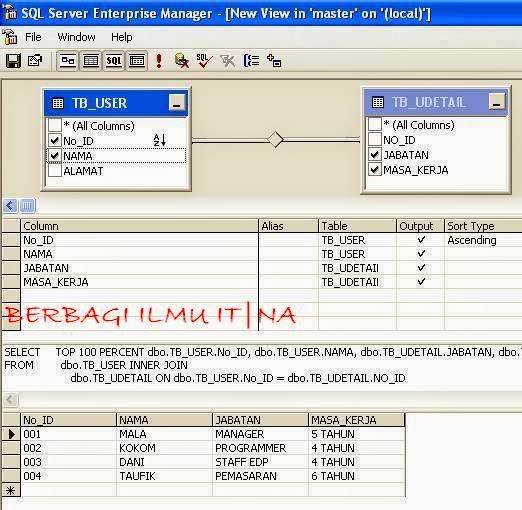Click the TB_UDETAIL table grid icon
Screen dimensions: 522x510
coord(378,102)
